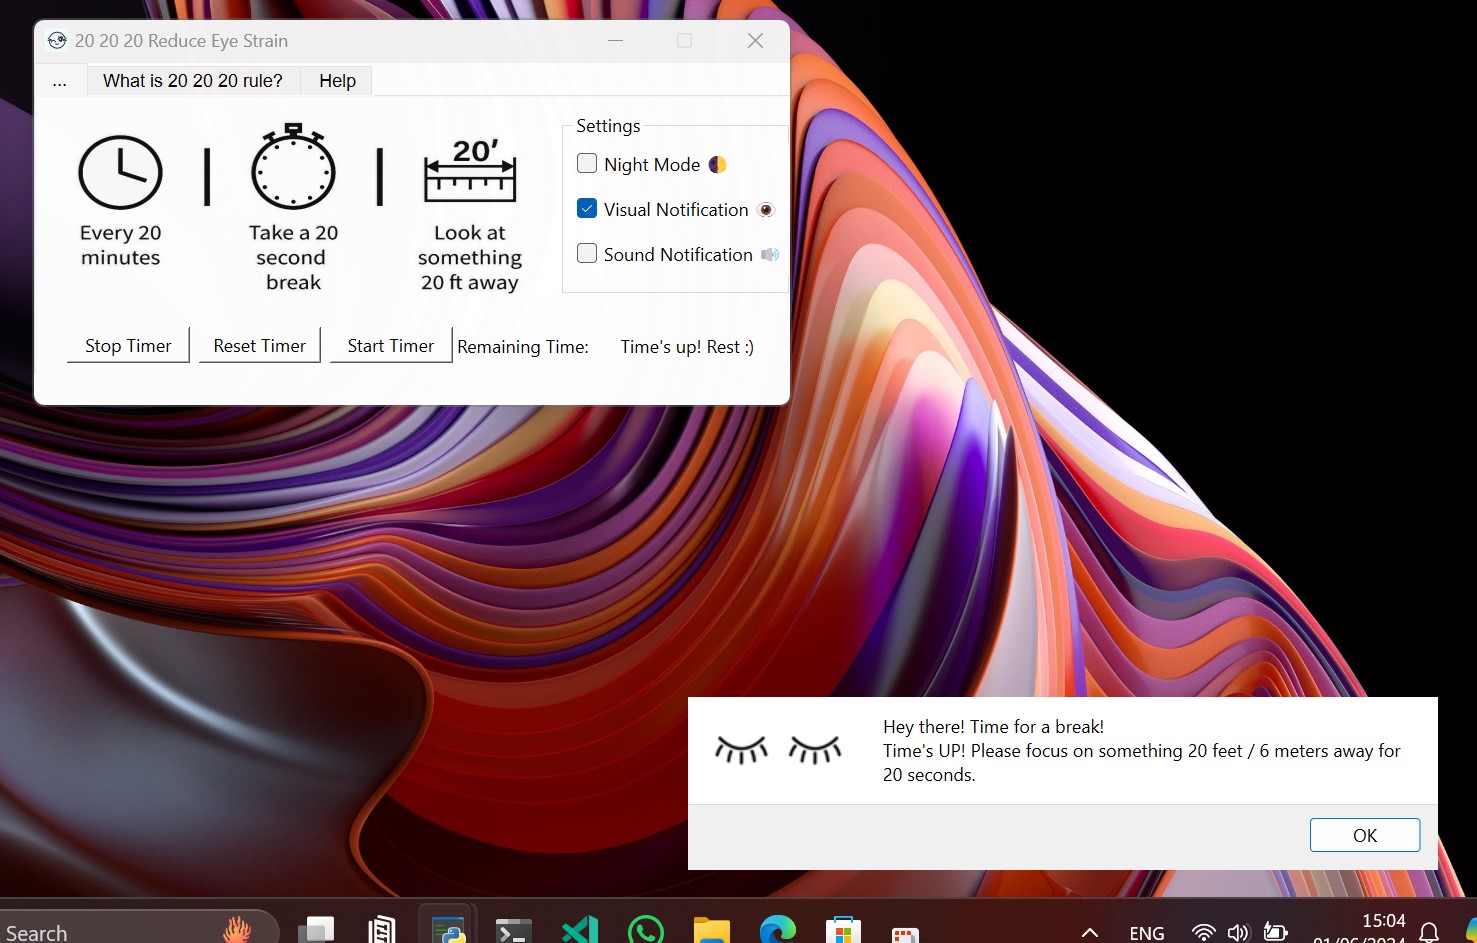Uncheck the Visual Notification checkbox

pos(587,208)
